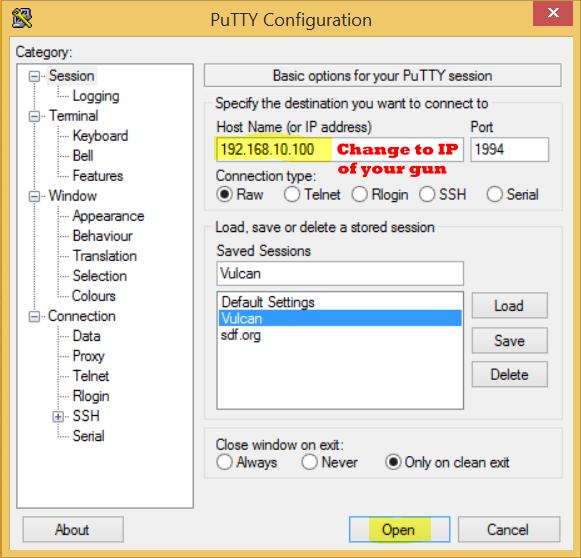Open the Session category

tap(72, 76)
